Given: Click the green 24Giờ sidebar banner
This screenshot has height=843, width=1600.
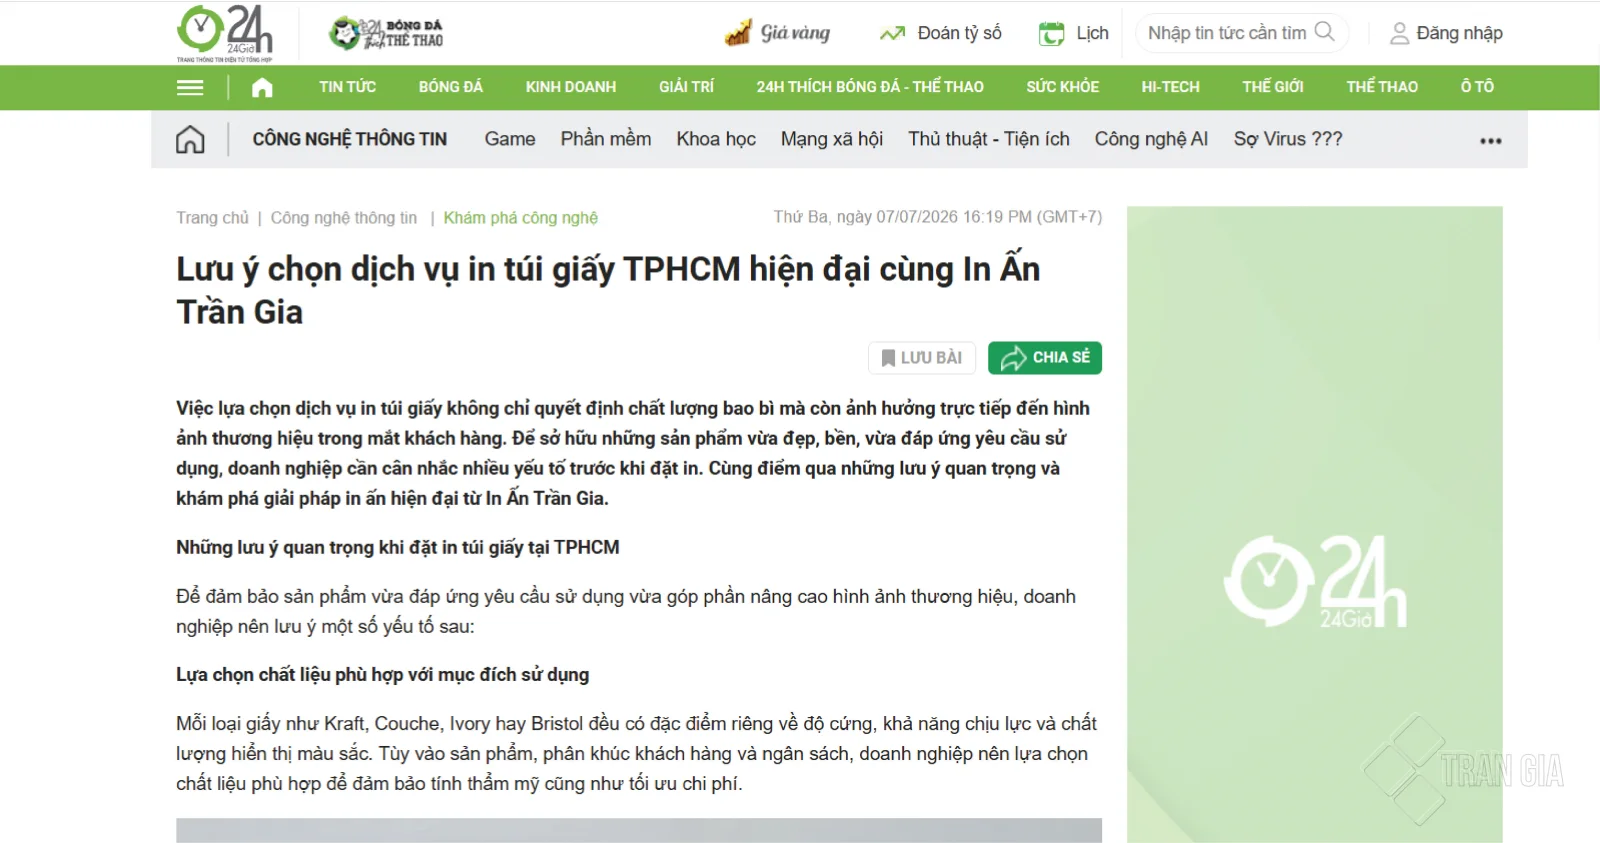Looking at the screenshot, I should tap(1315, 524).
